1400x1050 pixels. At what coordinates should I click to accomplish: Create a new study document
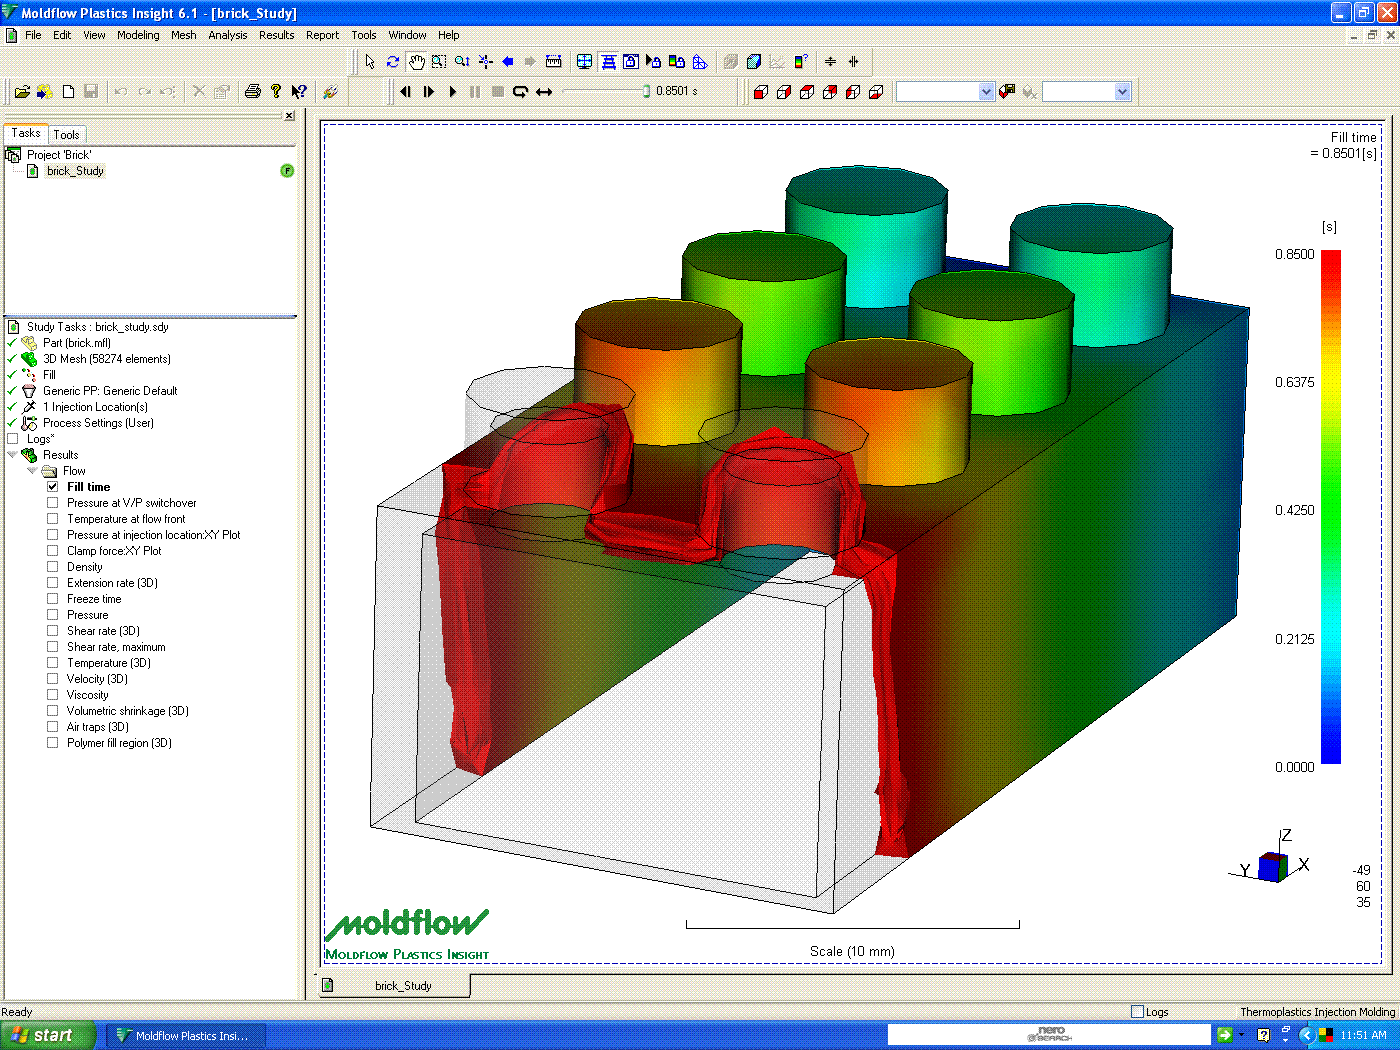coord(68,92)
